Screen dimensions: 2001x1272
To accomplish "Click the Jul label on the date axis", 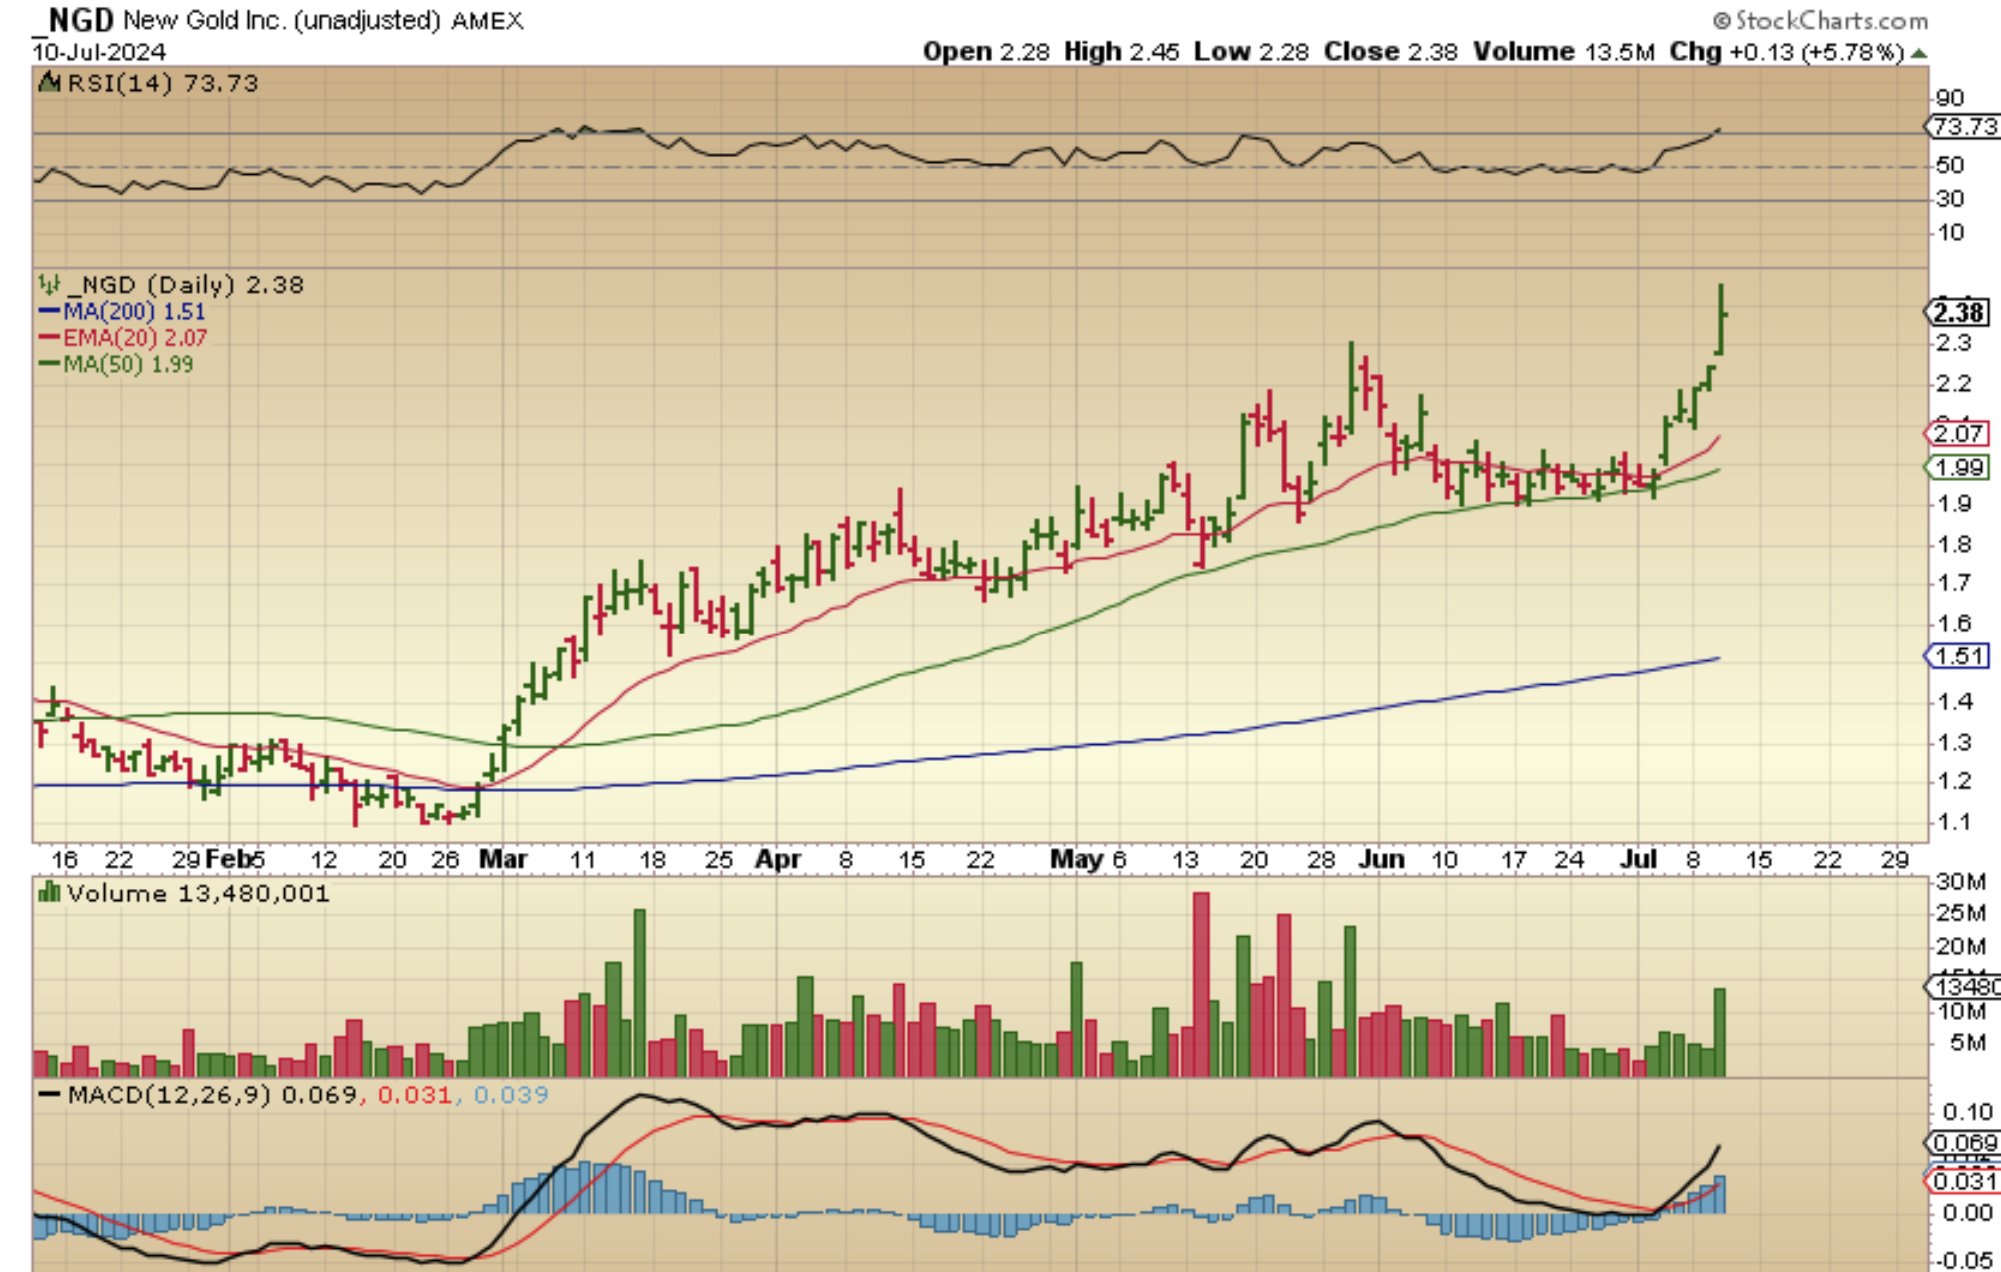I will click(1639, 860).
